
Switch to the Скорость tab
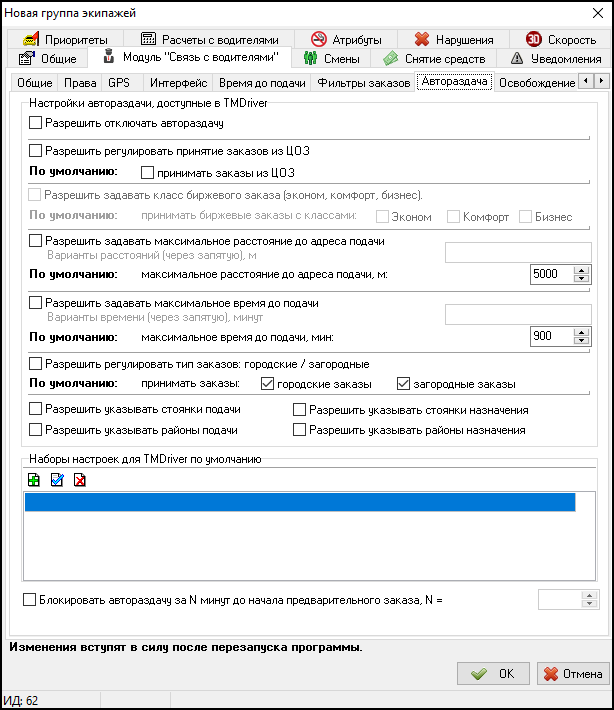[x=560, y=39]
